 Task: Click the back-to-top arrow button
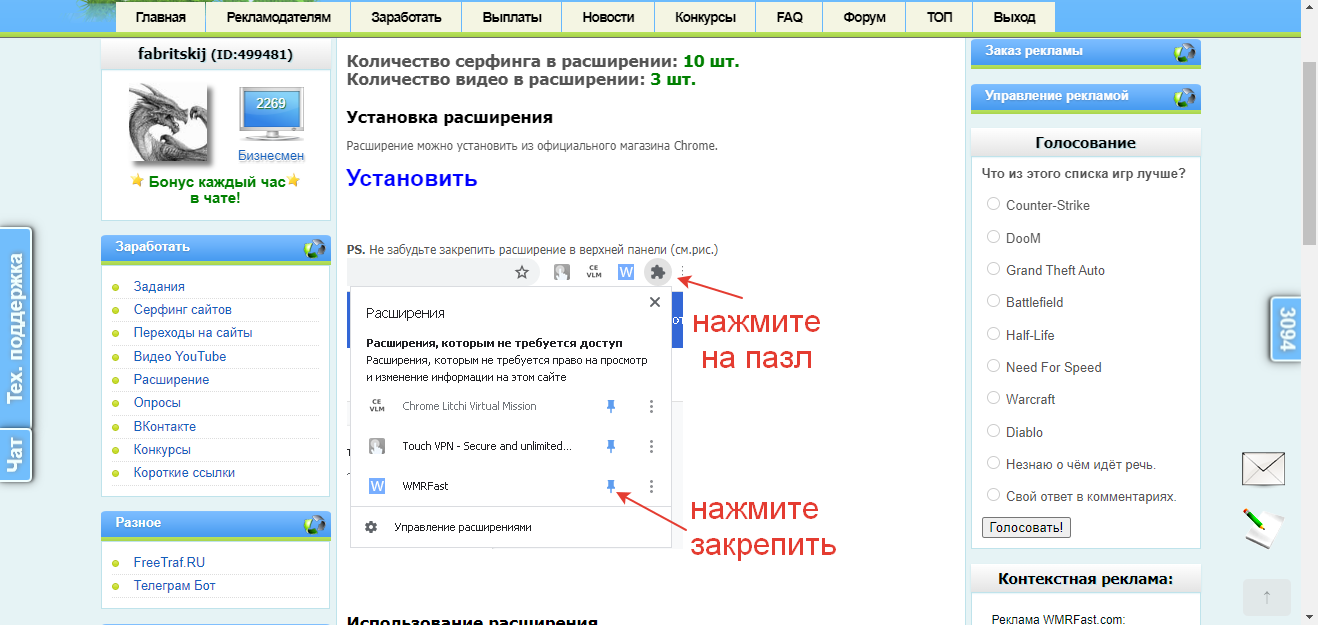(x=1267, y=597)
